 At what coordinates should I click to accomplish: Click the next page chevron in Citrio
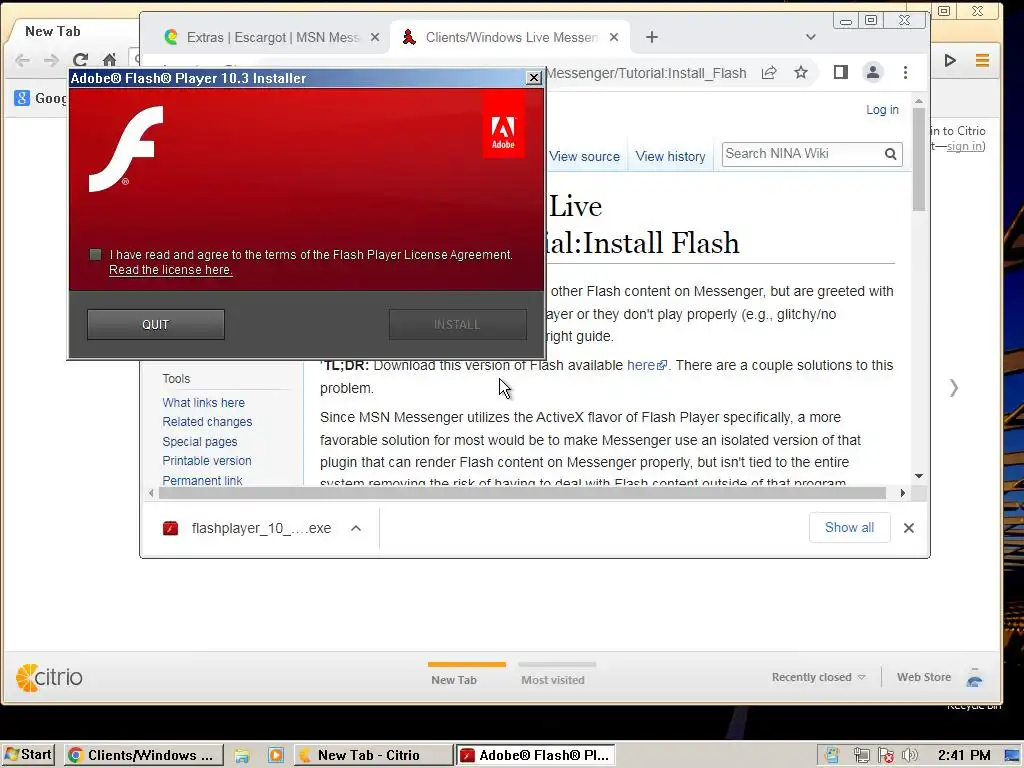pos(954,388)
